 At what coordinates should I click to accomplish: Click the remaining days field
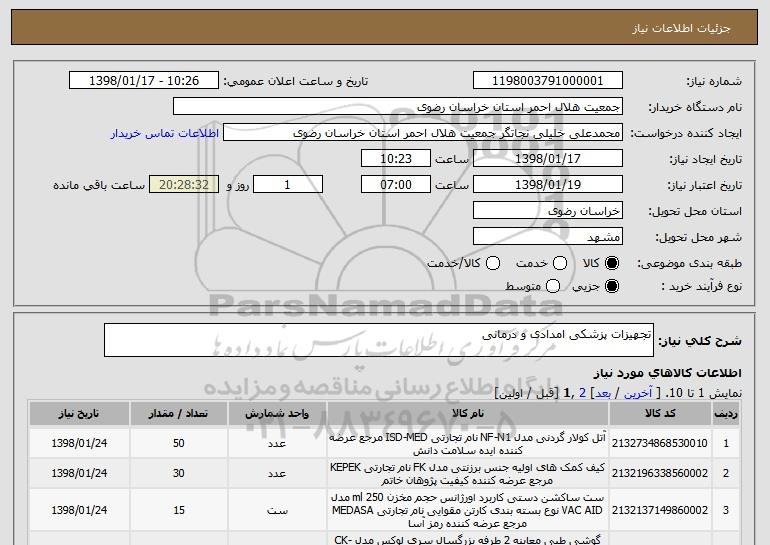[288, 185]
